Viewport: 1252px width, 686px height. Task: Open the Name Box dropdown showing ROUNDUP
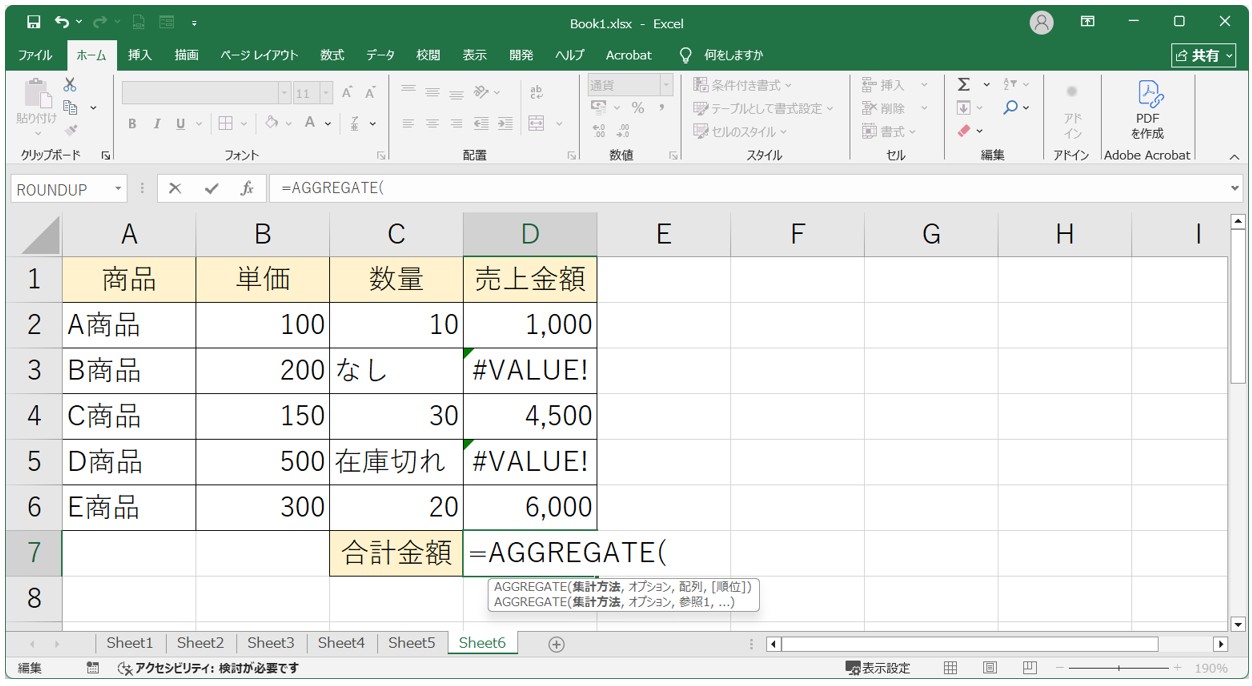(118, 189)
